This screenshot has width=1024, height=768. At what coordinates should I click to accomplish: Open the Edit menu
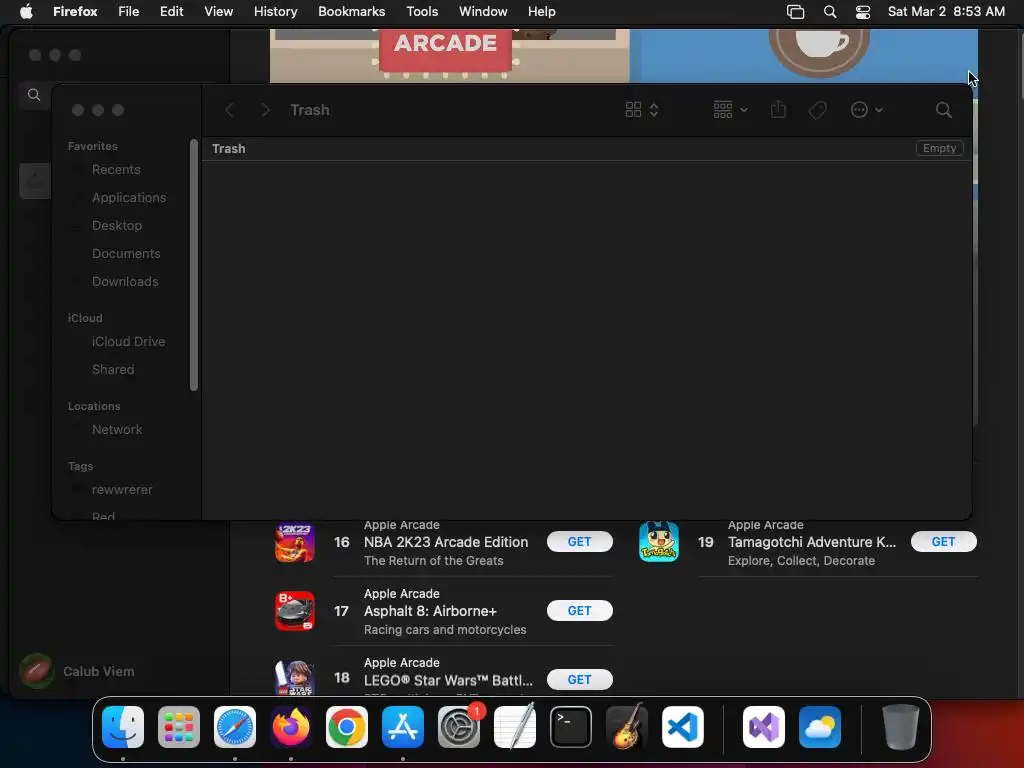click(x=171, y=12)
